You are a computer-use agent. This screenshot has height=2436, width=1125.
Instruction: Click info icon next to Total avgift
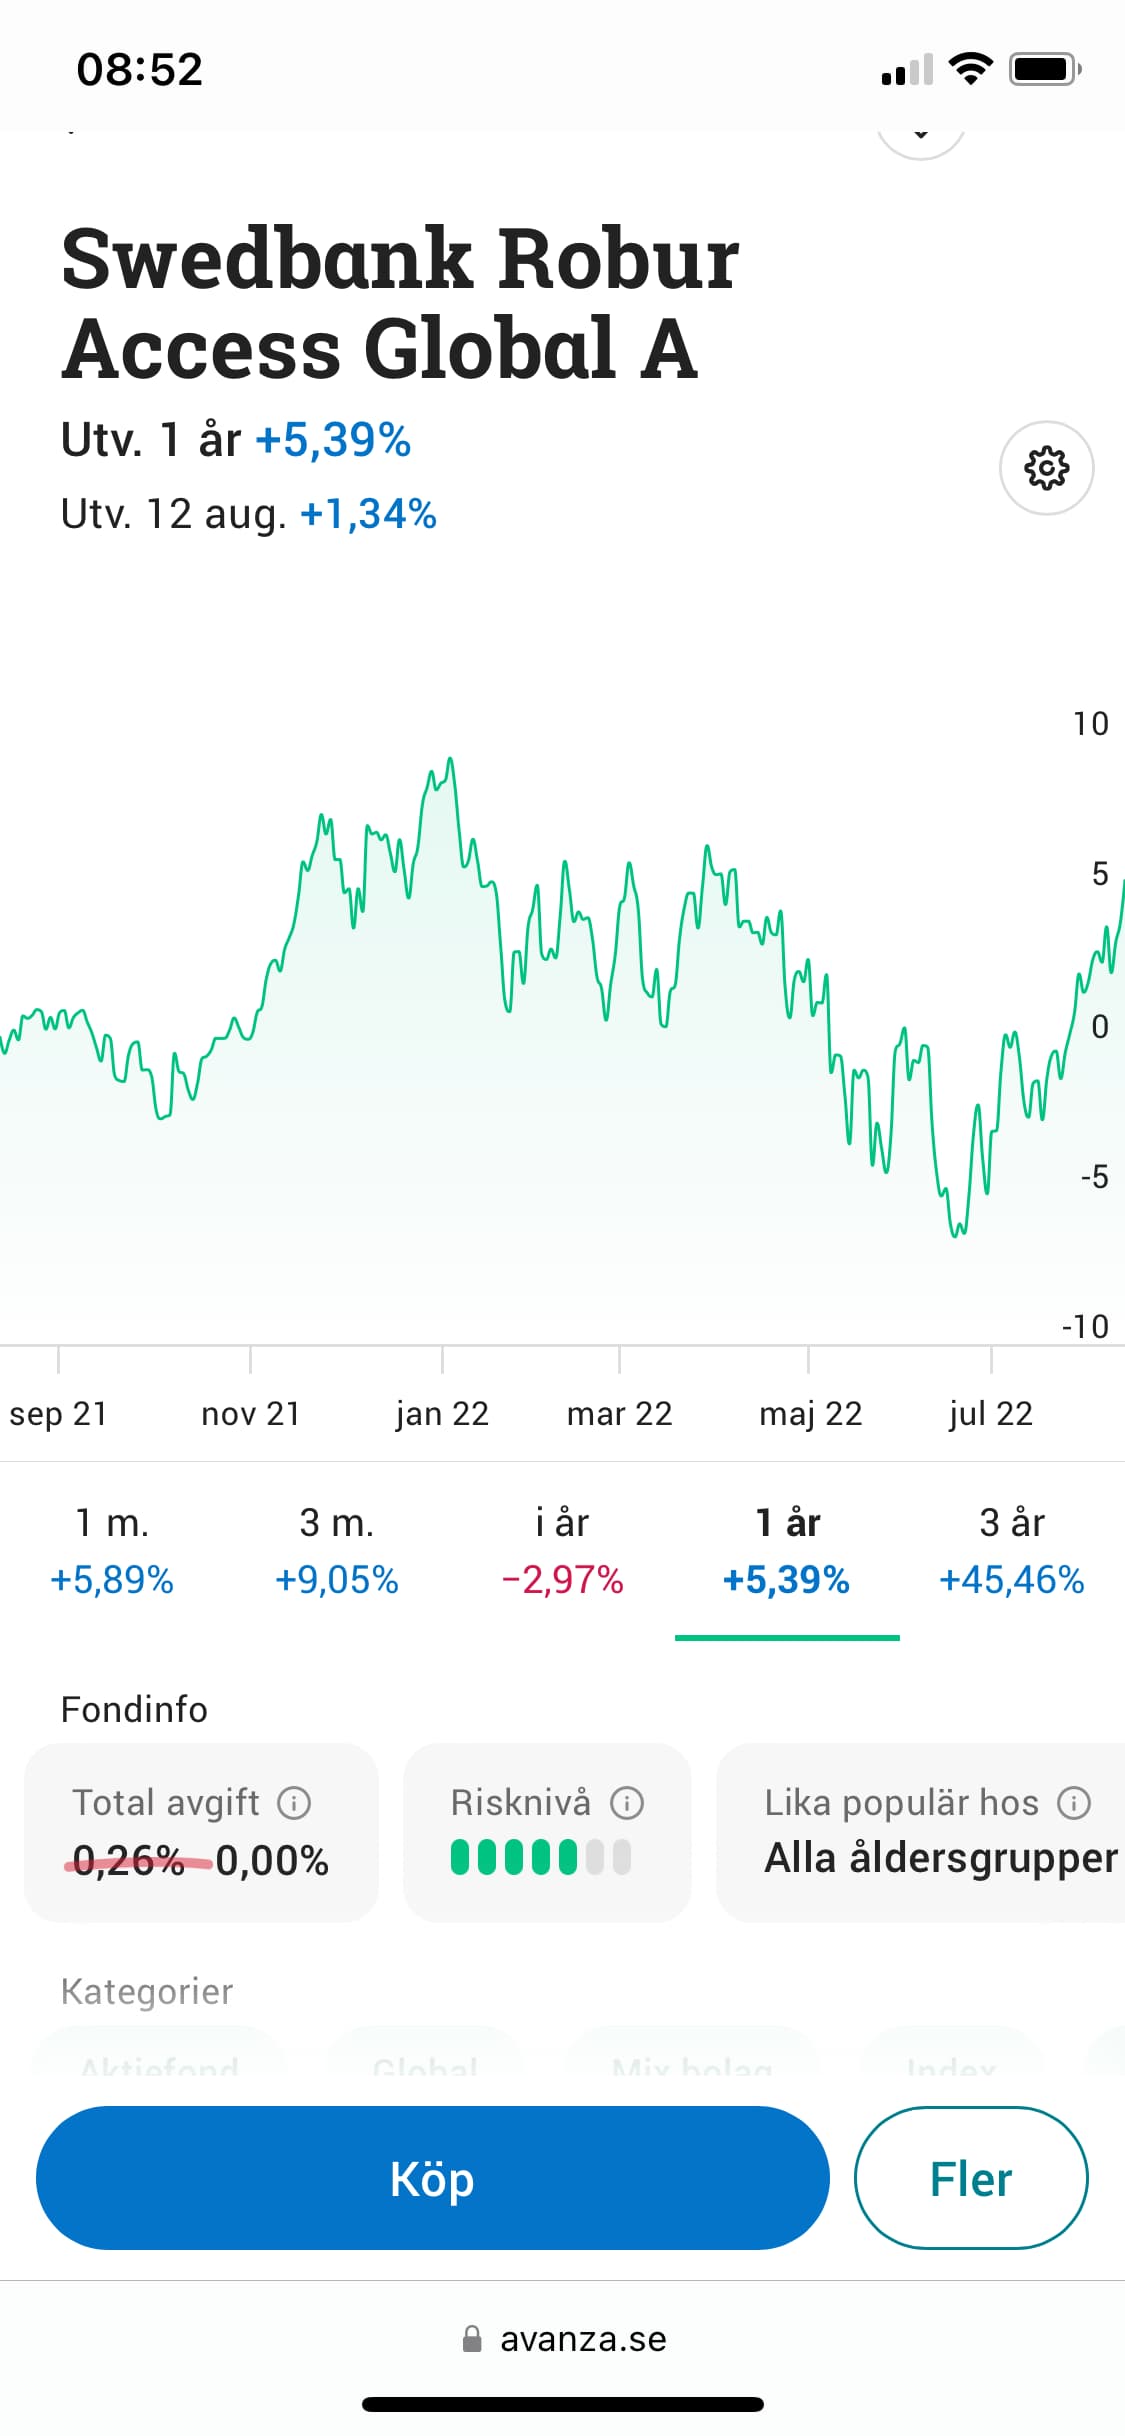pyautogui.click(x=294, y=1803)
